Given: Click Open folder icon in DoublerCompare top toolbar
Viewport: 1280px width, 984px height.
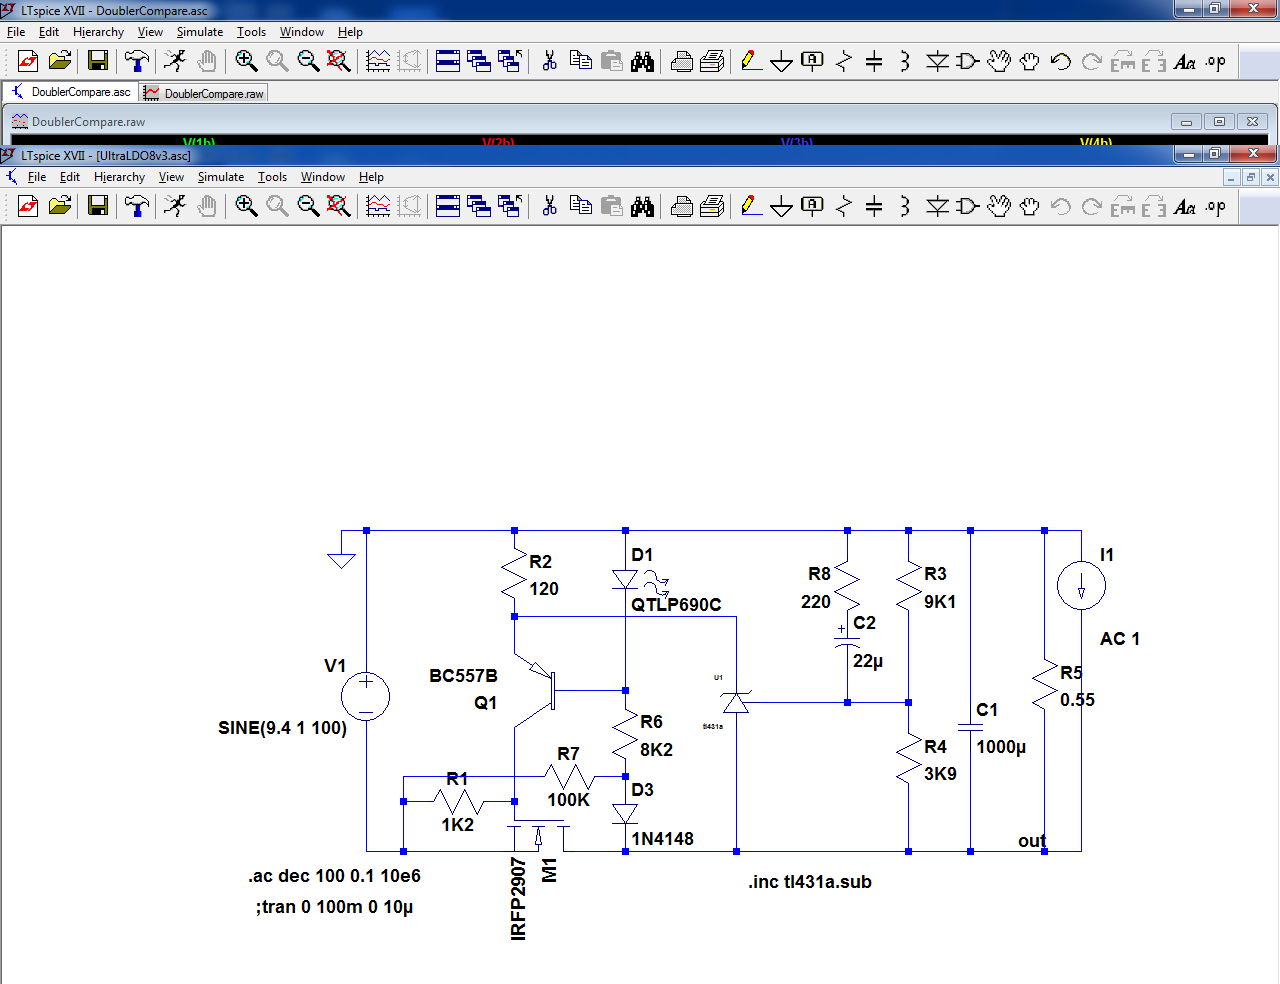Looking at the screenshot, I should point(59,61).
